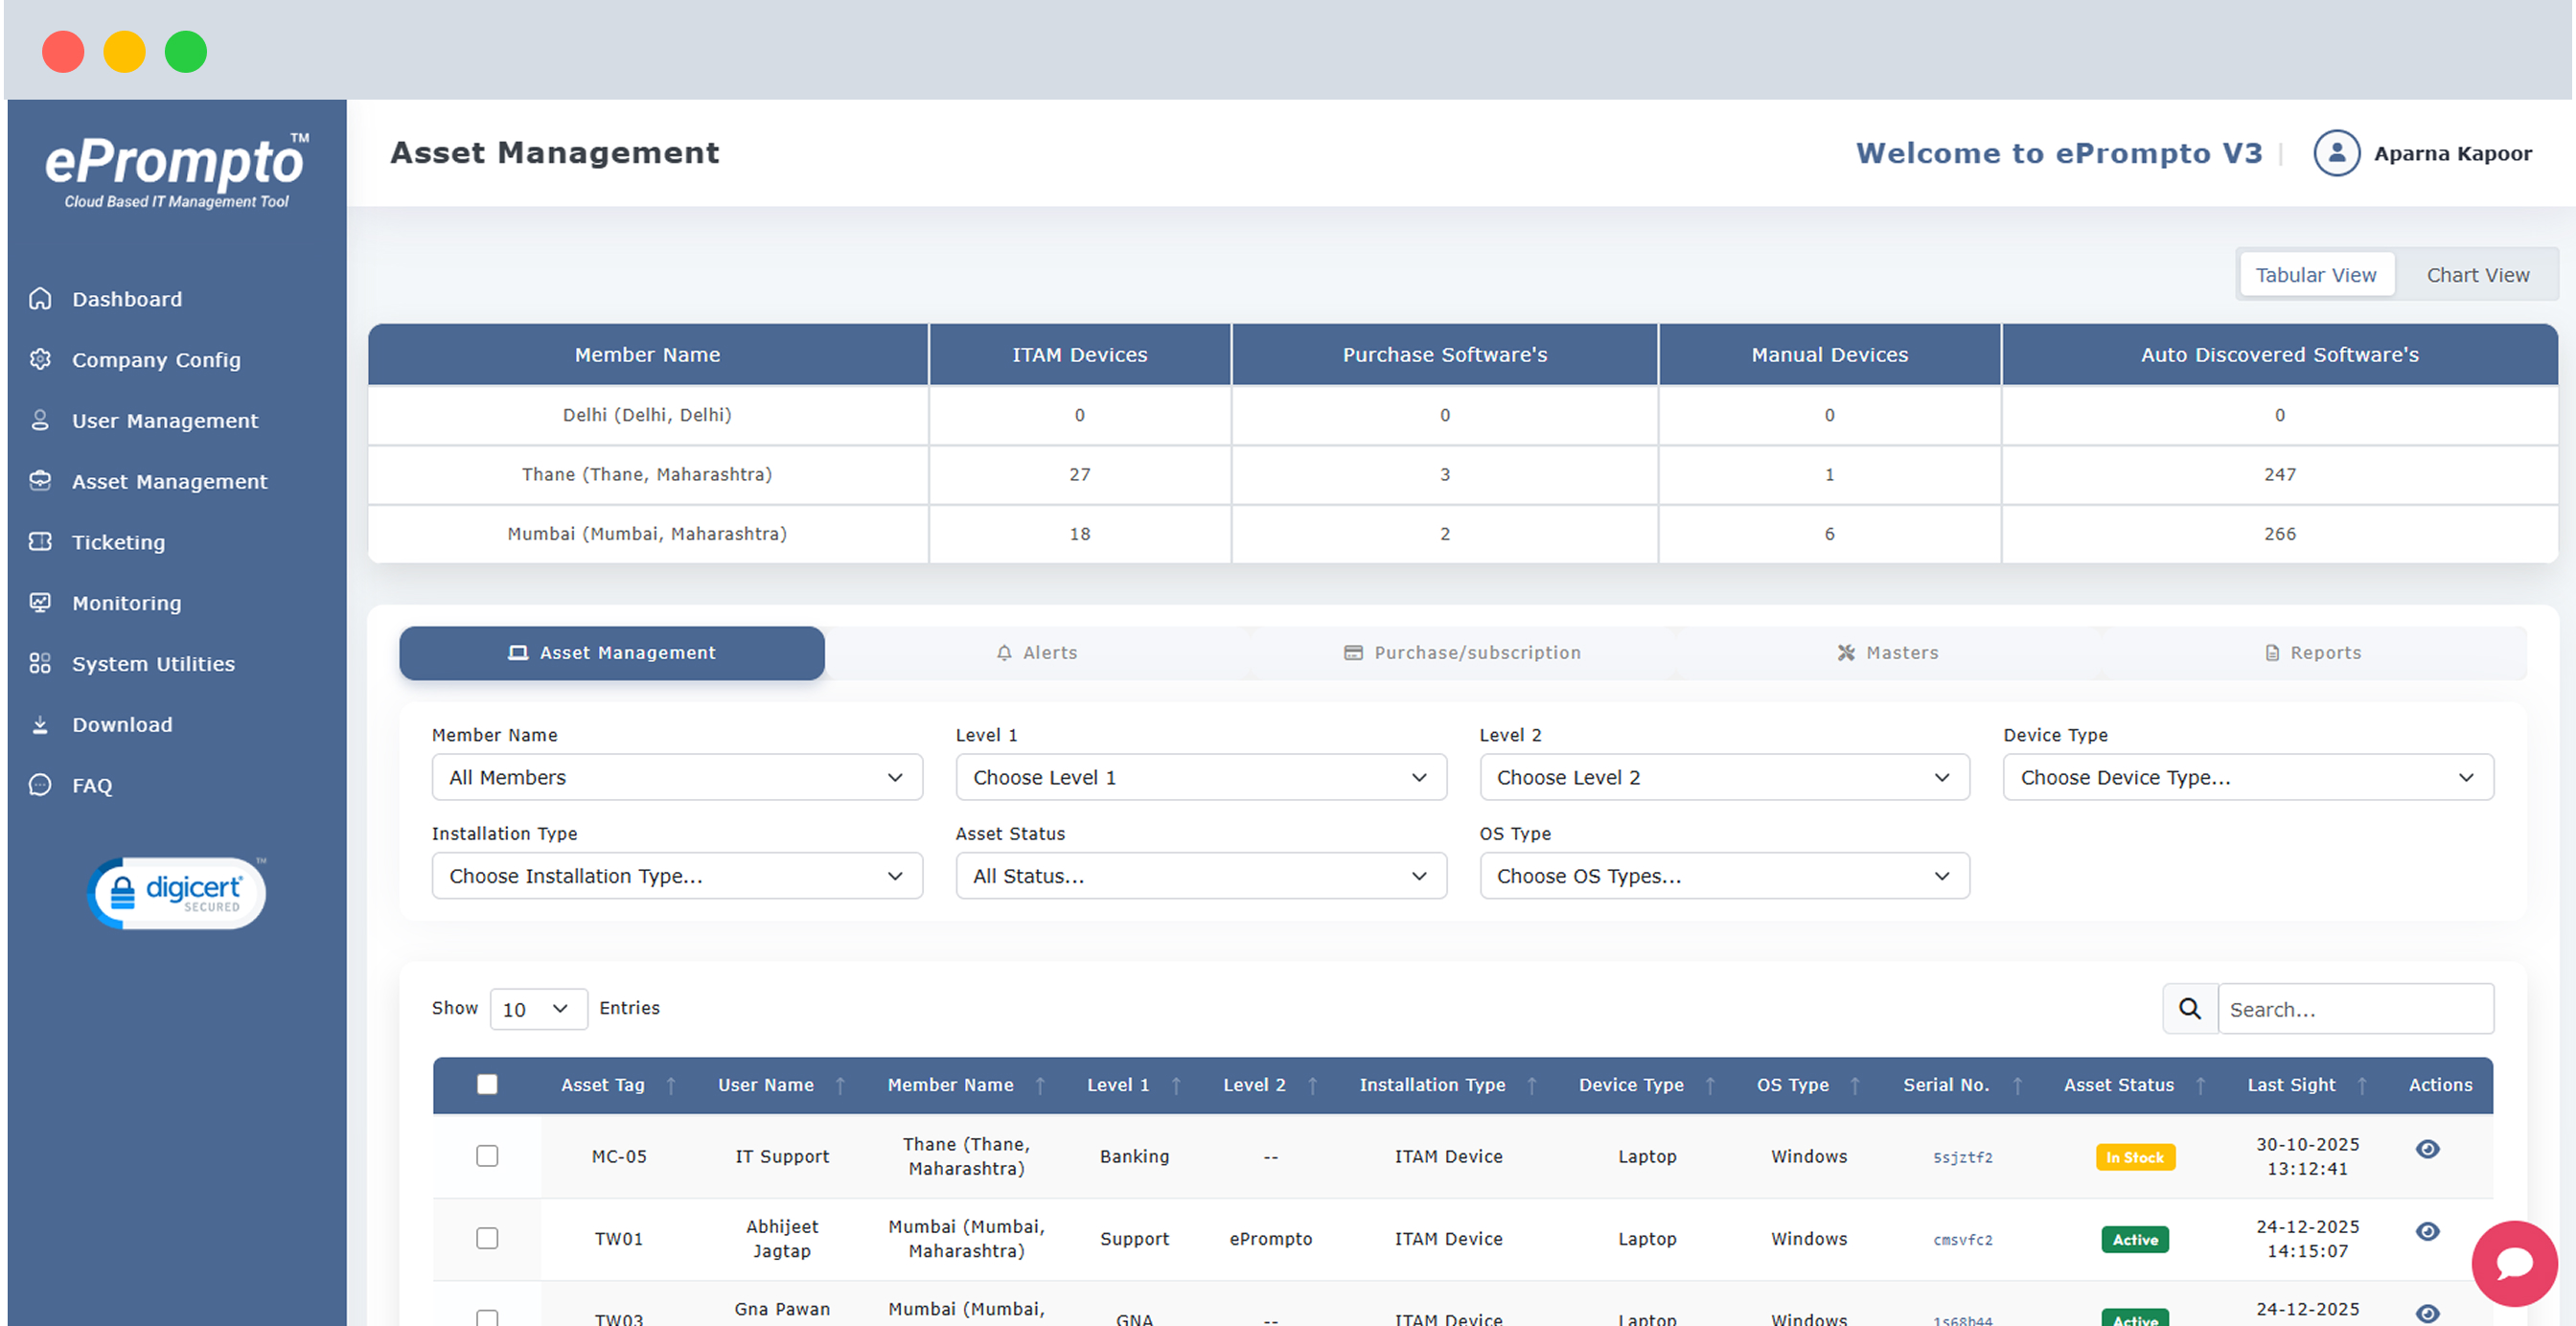Switch to Chart View
The height and width of the screenshot is (1326, 2576).
pyautogui.click(x=2477, y=275)
